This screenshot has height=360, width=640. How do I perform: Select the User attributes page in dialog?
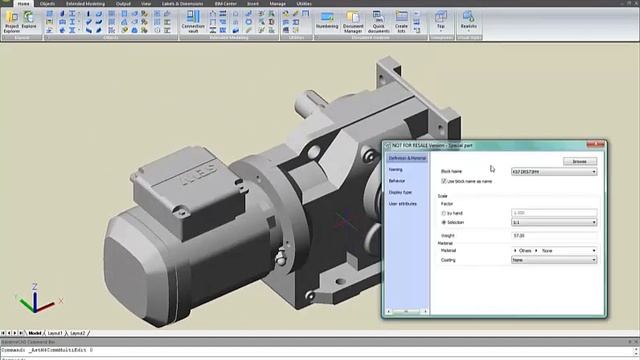402,204
